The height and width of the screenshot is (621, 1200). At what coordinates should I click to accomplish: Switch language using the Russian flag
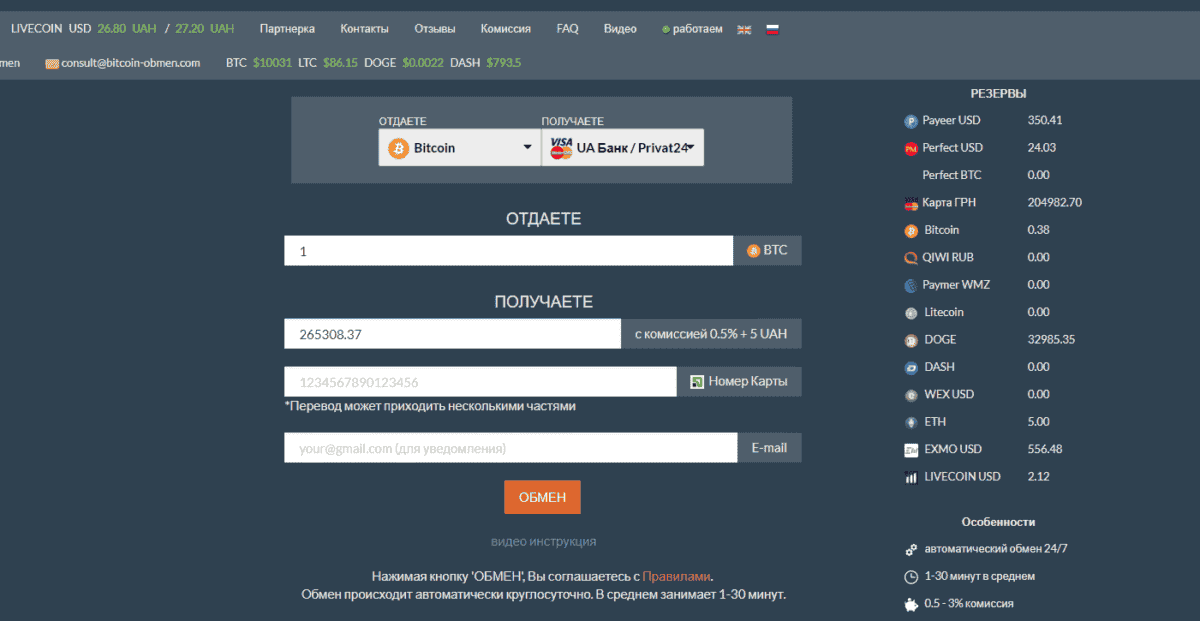coord(771,29)
